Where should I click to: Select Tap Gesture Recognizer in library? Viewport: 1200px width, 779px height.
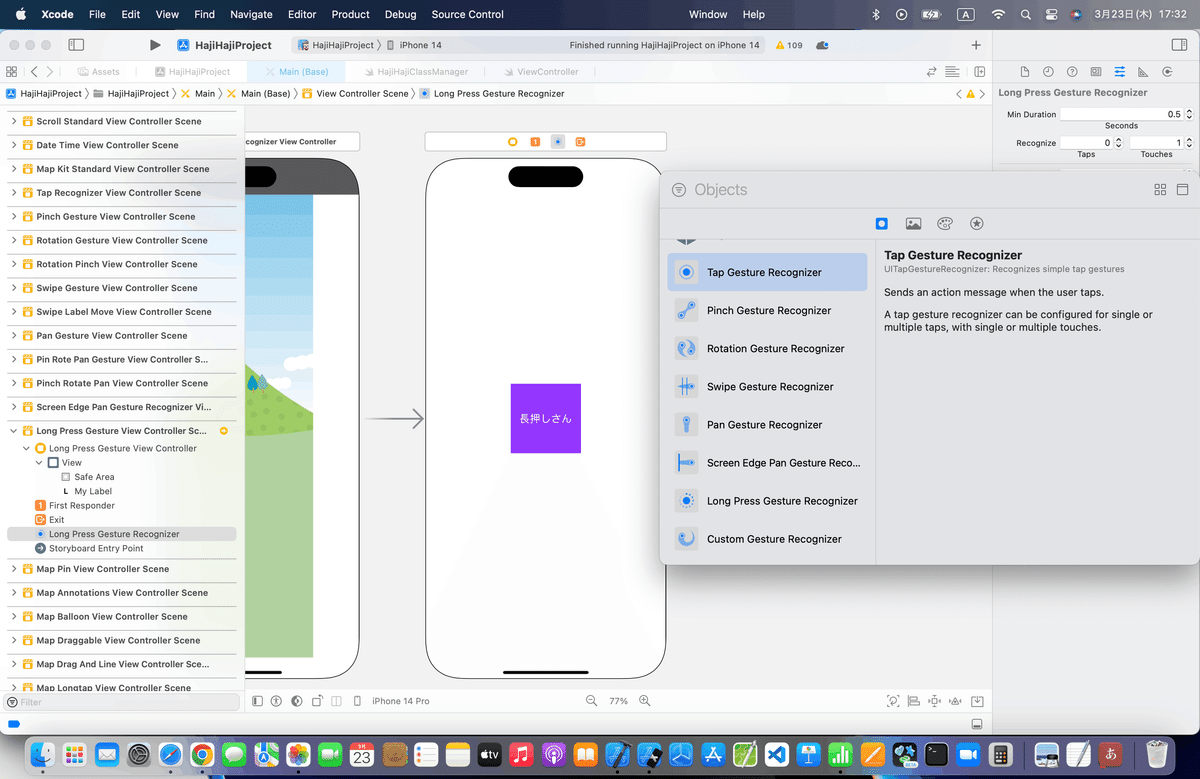point(767,272)
